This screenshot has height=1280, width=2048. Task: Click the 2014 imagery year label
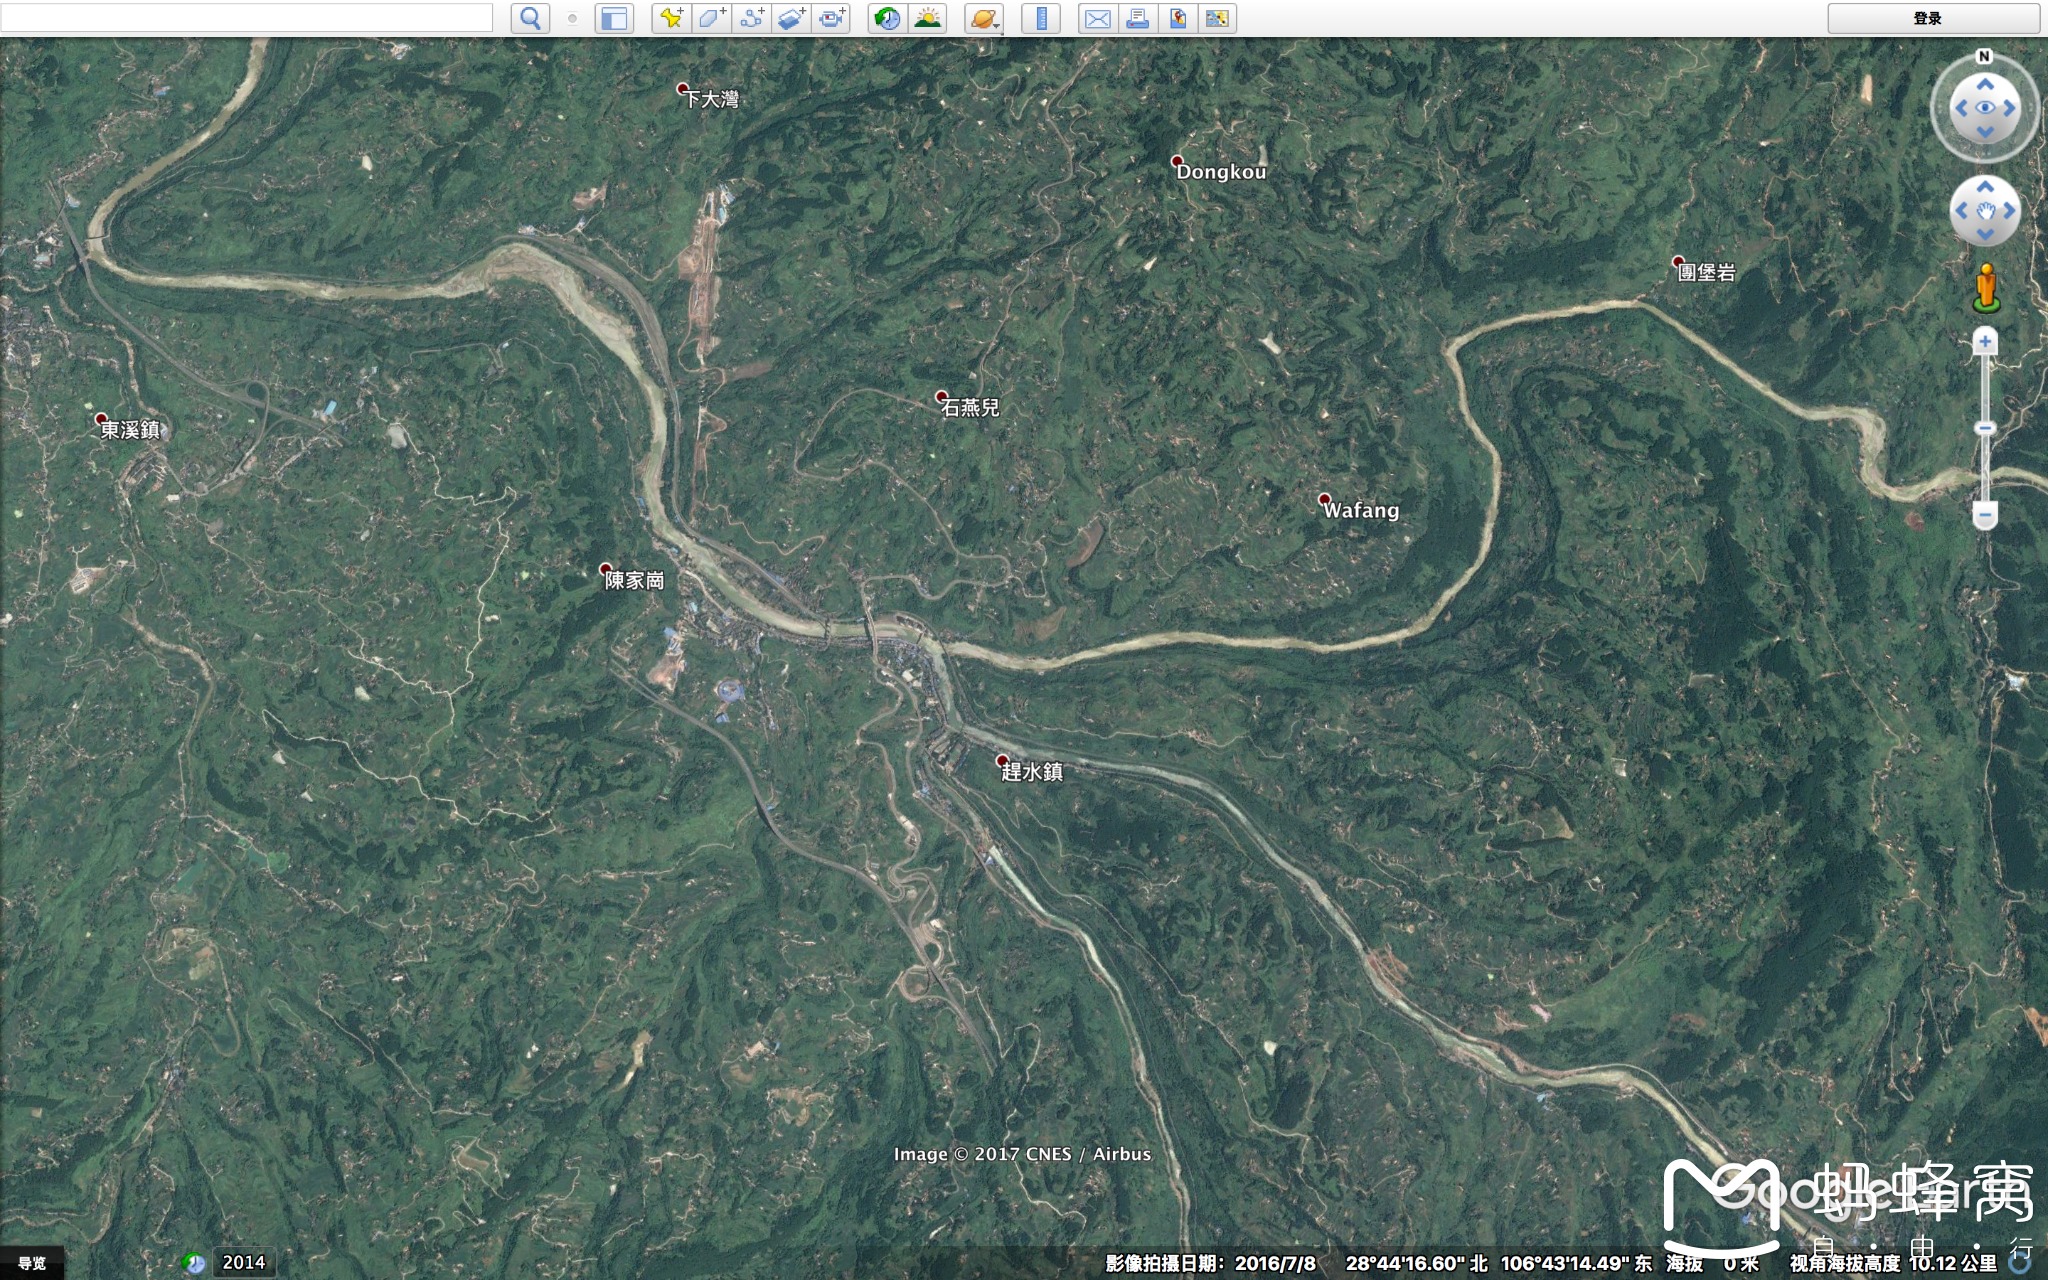coord(243,1263)
